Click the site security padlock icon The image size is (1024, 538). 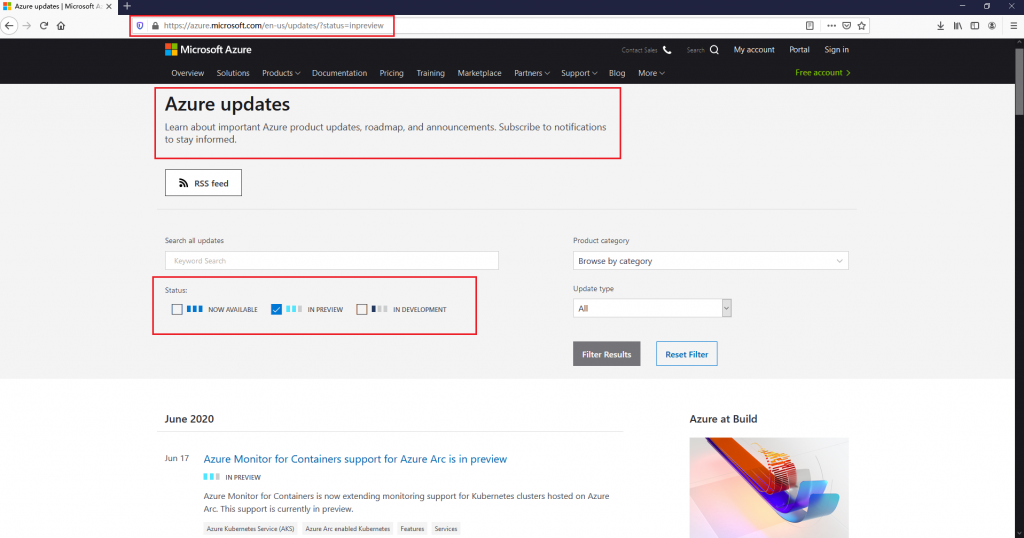click(x=155, y=25)
